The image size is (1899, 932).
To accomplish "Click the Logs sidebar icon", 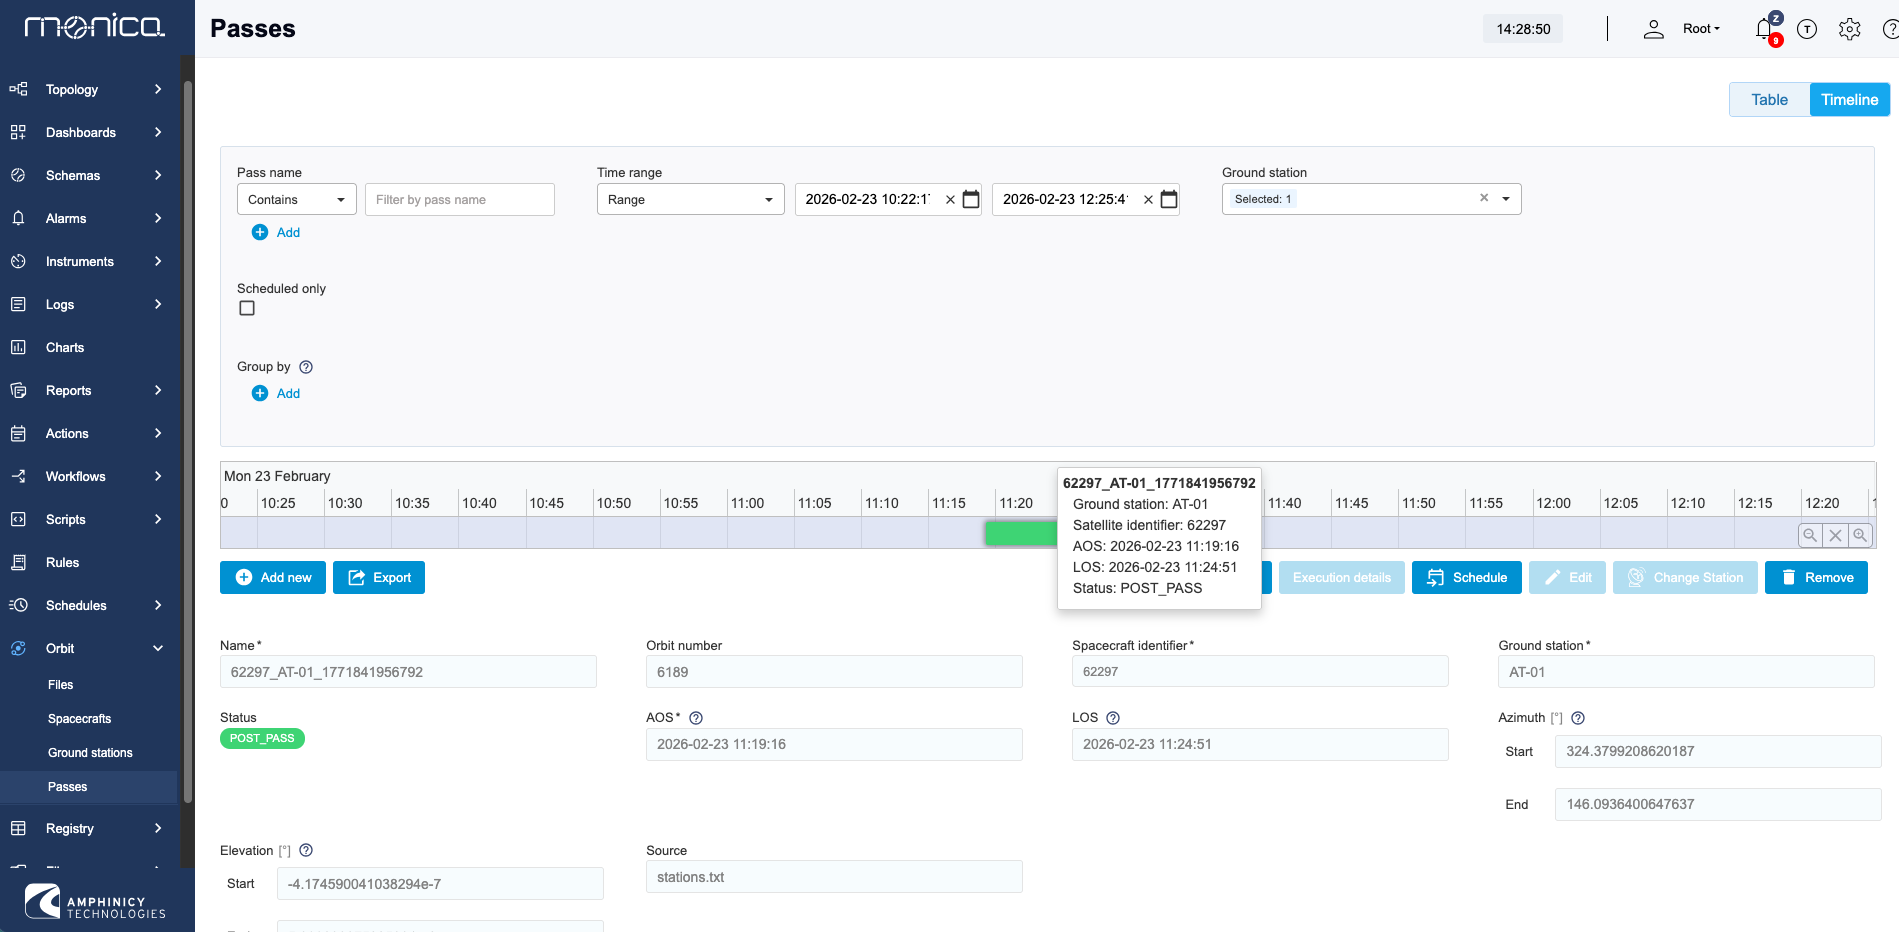I will point(18,304).
